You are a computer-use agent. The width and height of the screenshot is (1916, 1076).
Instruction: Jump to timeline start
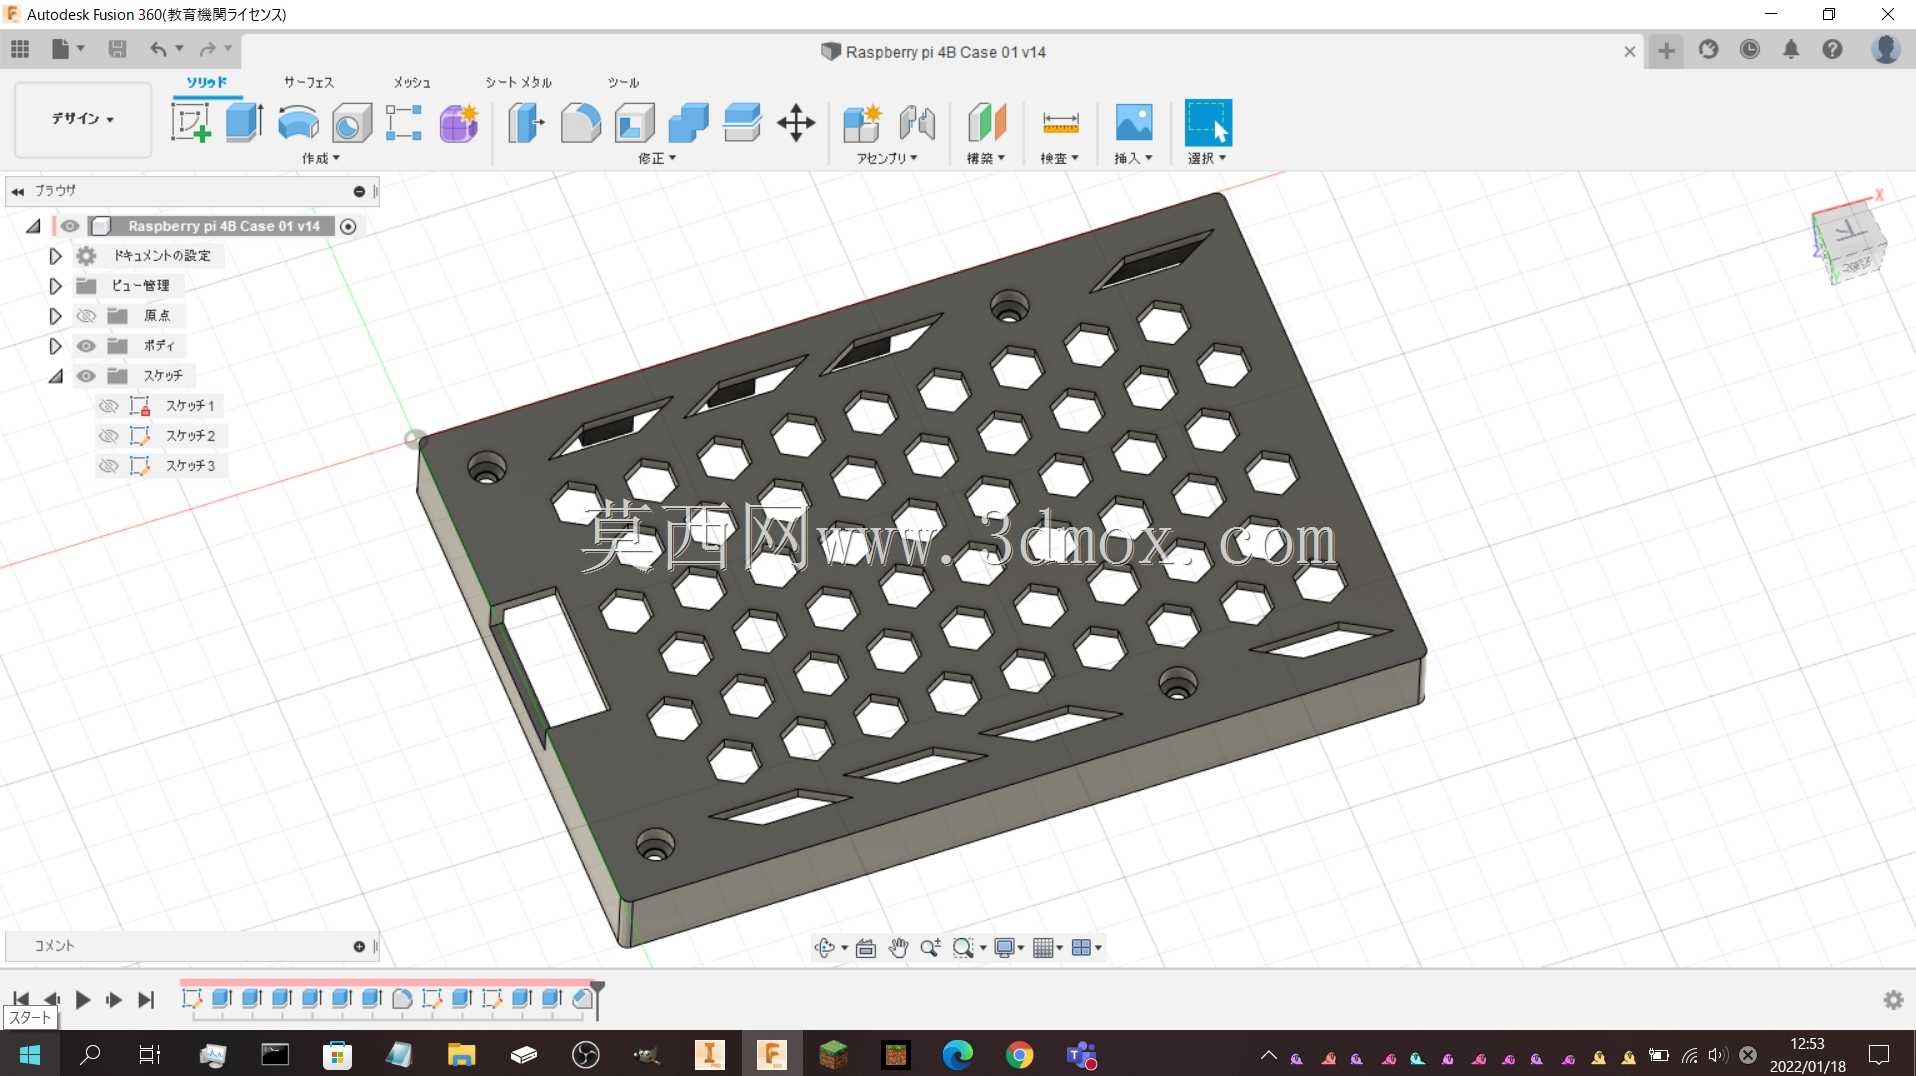20,999
